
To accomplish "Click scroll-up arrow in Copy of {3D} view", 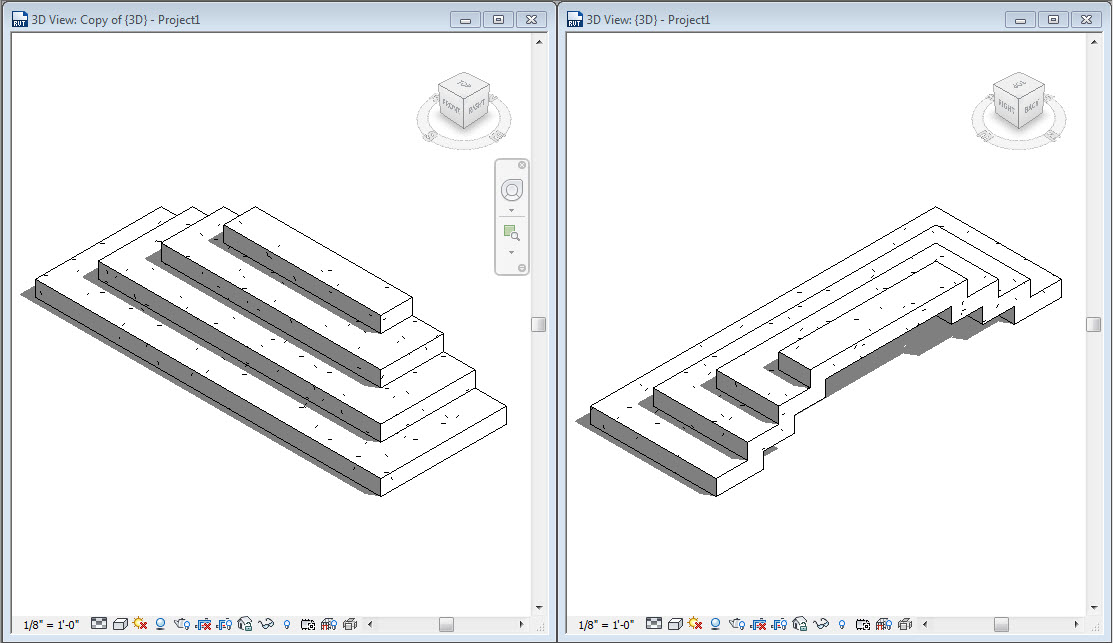I will point(539,42).
